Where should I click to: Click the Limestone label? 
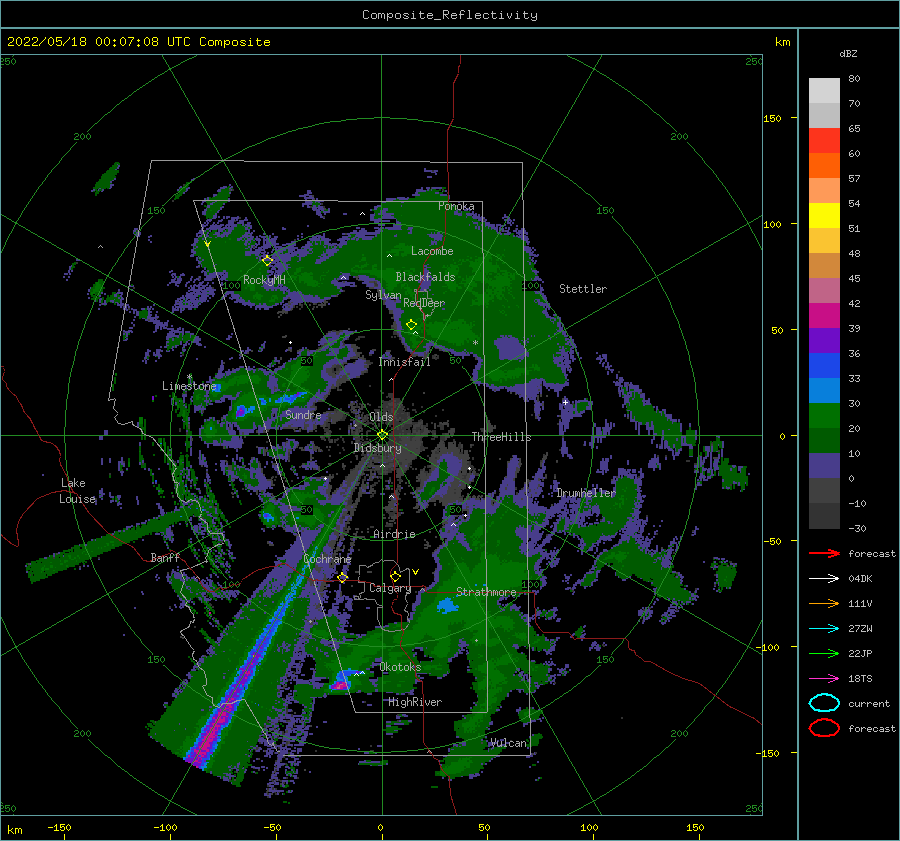[189, 386]
